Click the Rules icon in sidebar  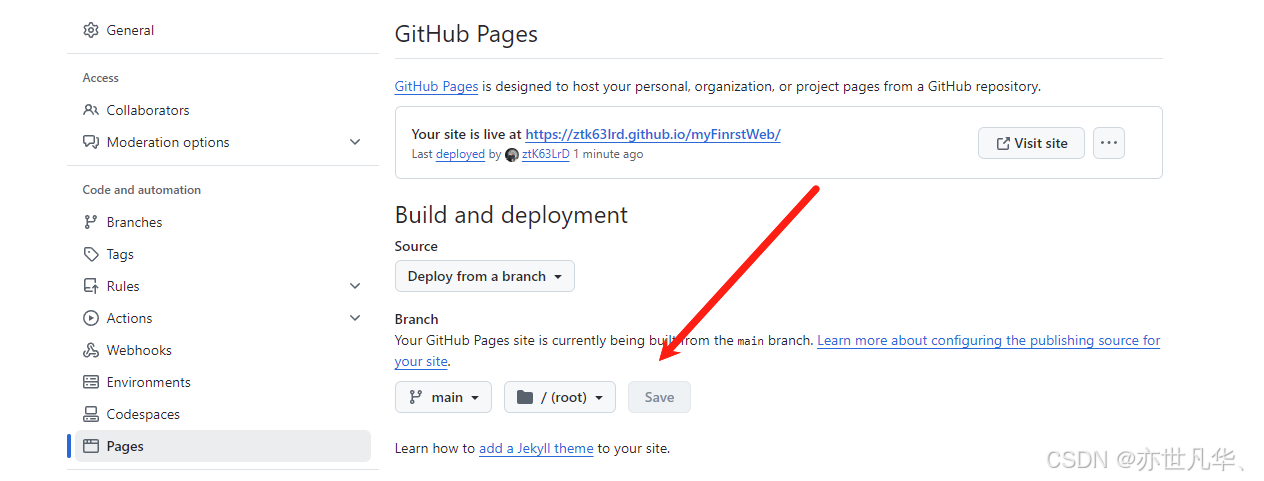[91, 286]
